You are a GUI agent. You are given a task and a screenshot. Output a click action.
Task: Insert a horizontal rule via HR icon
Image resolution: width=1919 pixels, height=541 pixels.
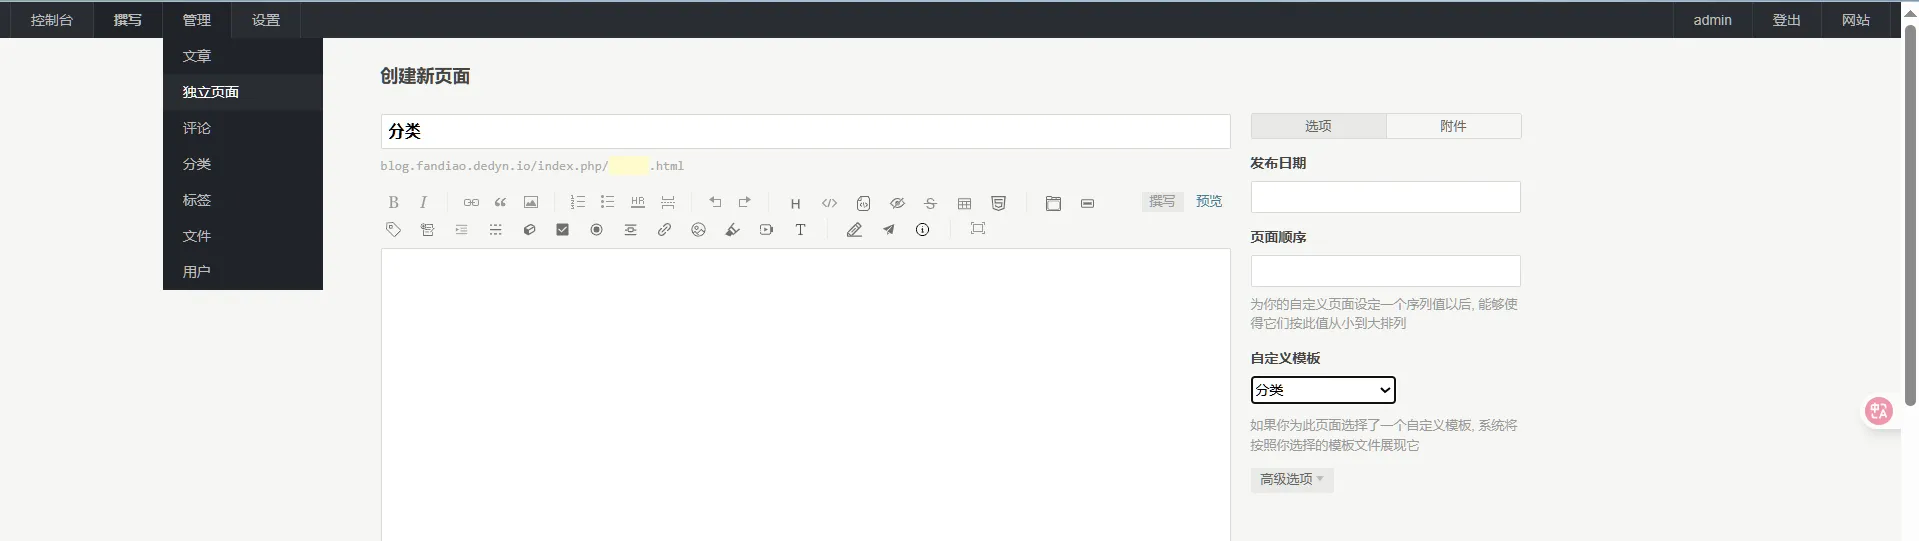coord(638,202)
